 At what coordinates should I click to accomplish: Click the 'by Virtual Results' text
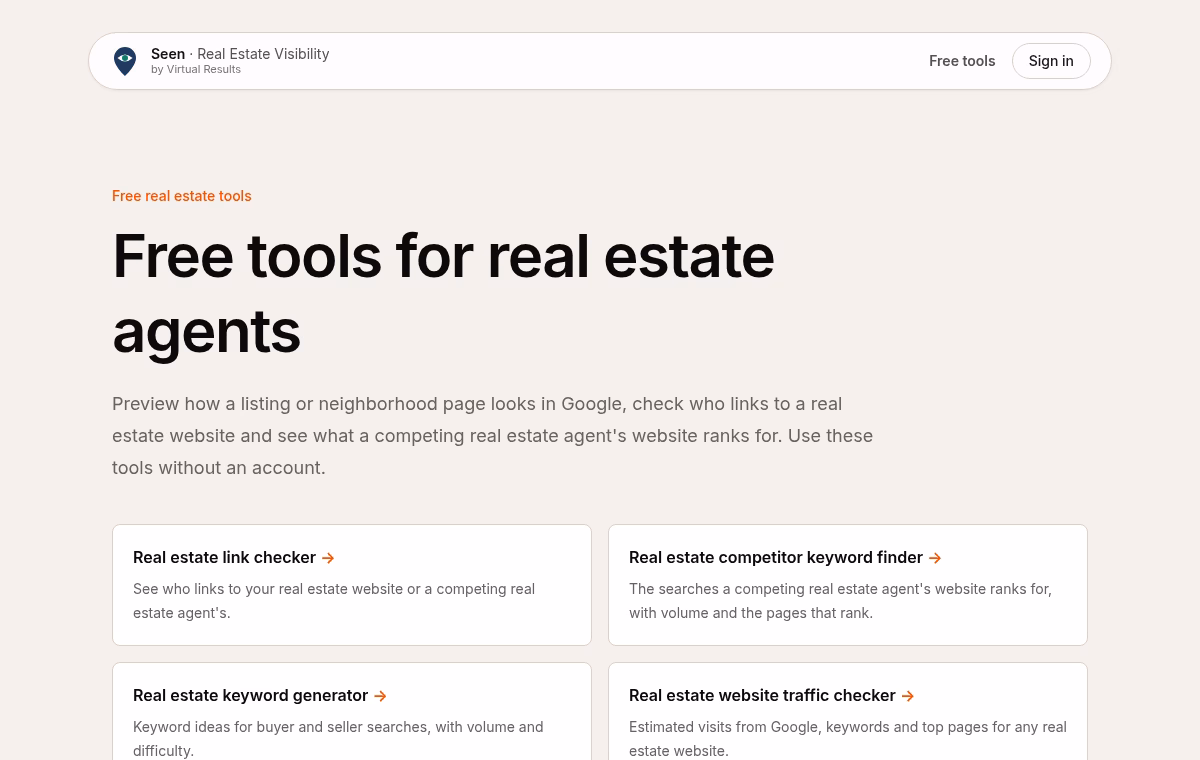(196, 70)
